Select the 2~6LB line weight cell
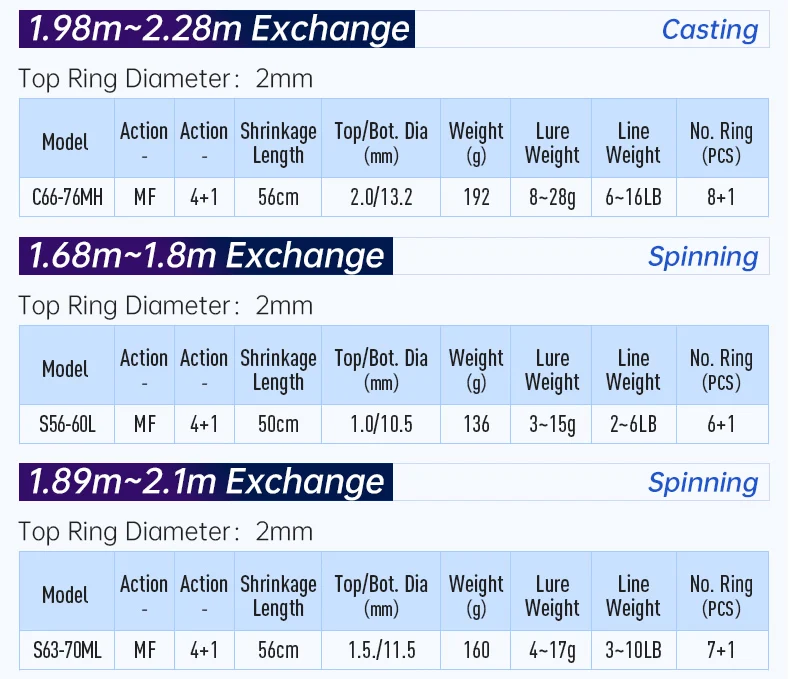 633,424
